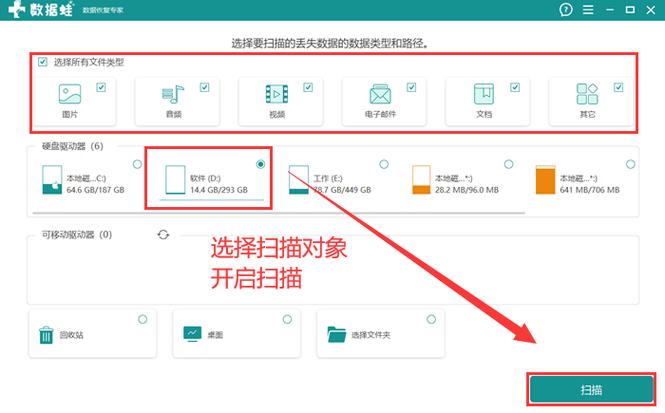665x413 pixels.
Task: Click the C: drive icon
Action: 52,180
